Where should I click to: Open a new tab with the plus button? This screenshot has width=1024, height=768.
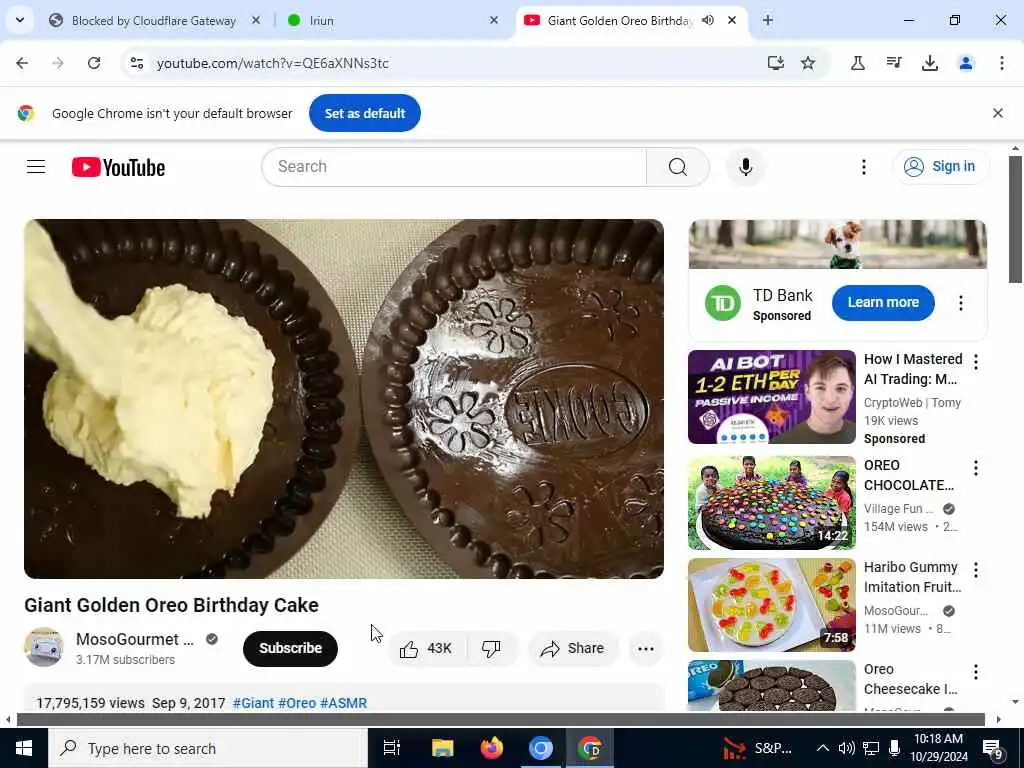[x=768, y=21]
